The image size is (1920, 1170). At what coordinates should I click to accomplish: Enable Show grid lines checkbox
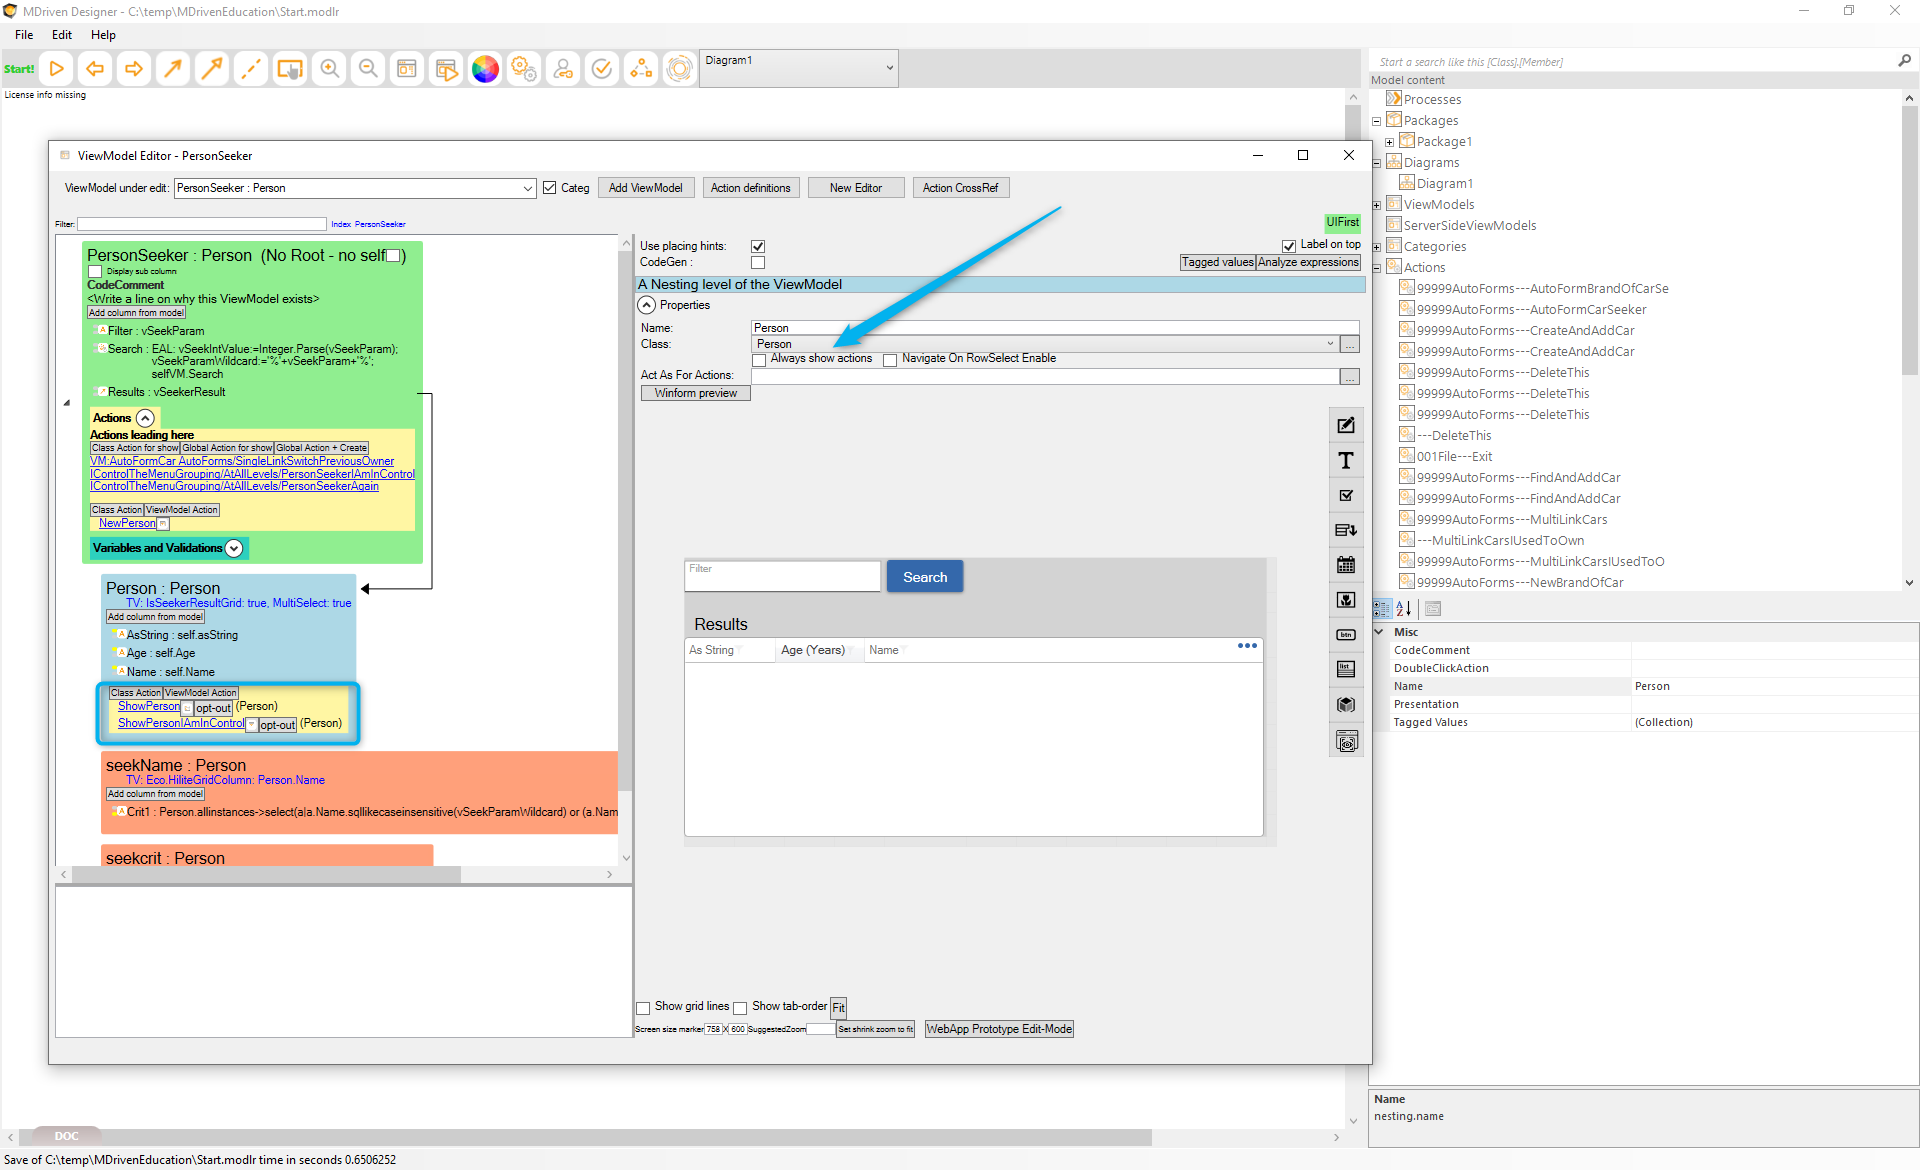pyautogui.click(x=644, y=1008)
